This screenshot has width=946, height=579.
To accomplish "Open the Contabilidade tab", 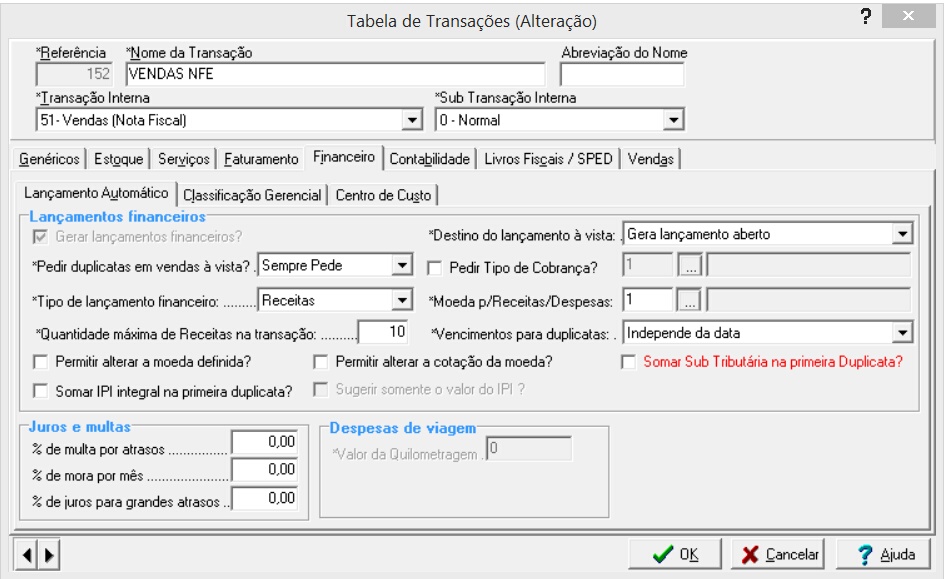I will [430, 159].
